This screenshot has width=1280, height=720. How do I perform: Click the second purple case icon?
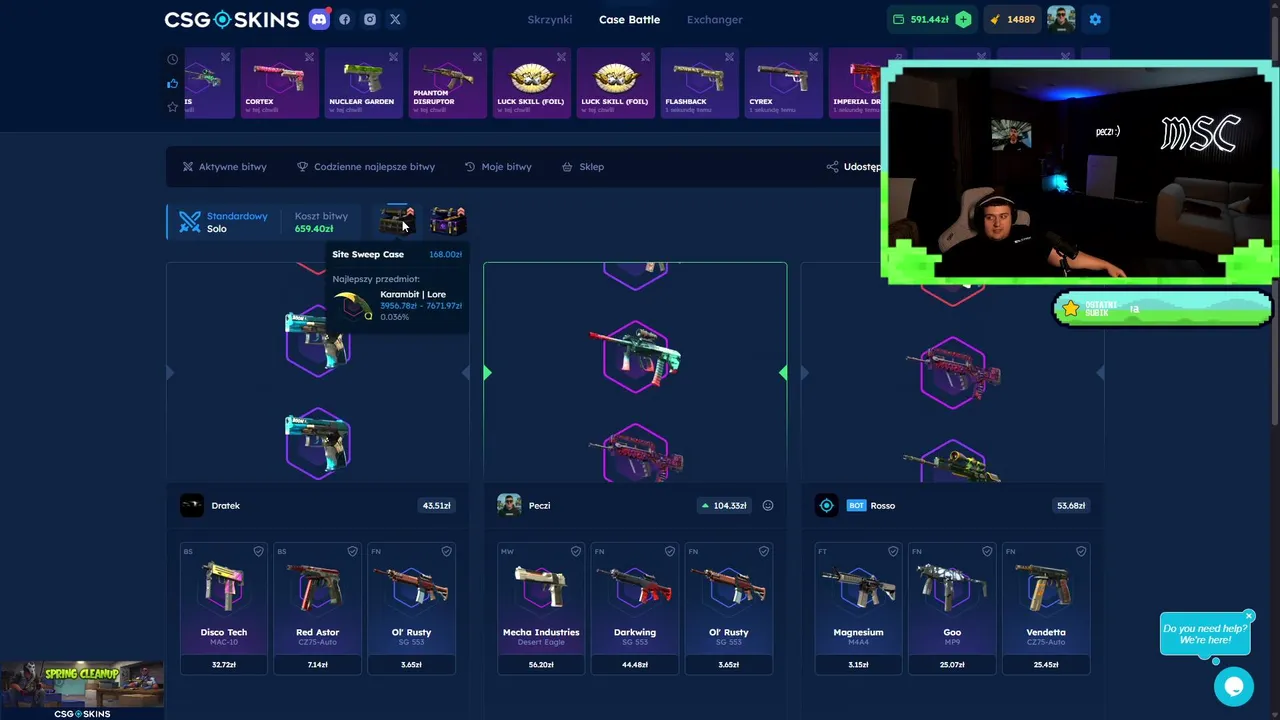447,220
